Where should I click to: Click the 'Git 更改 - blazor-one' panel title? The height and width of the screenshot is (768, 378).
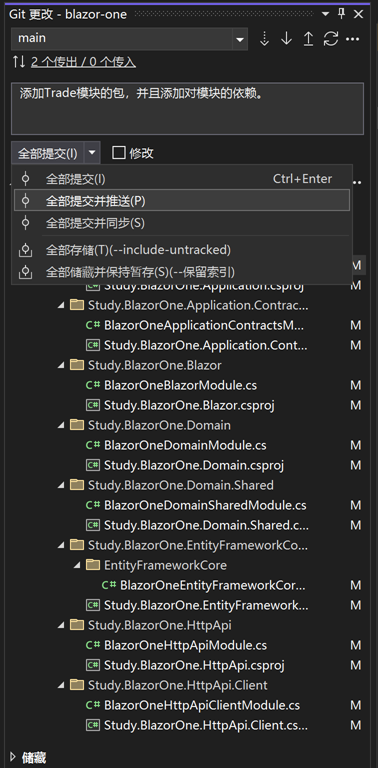click(68, 14)
